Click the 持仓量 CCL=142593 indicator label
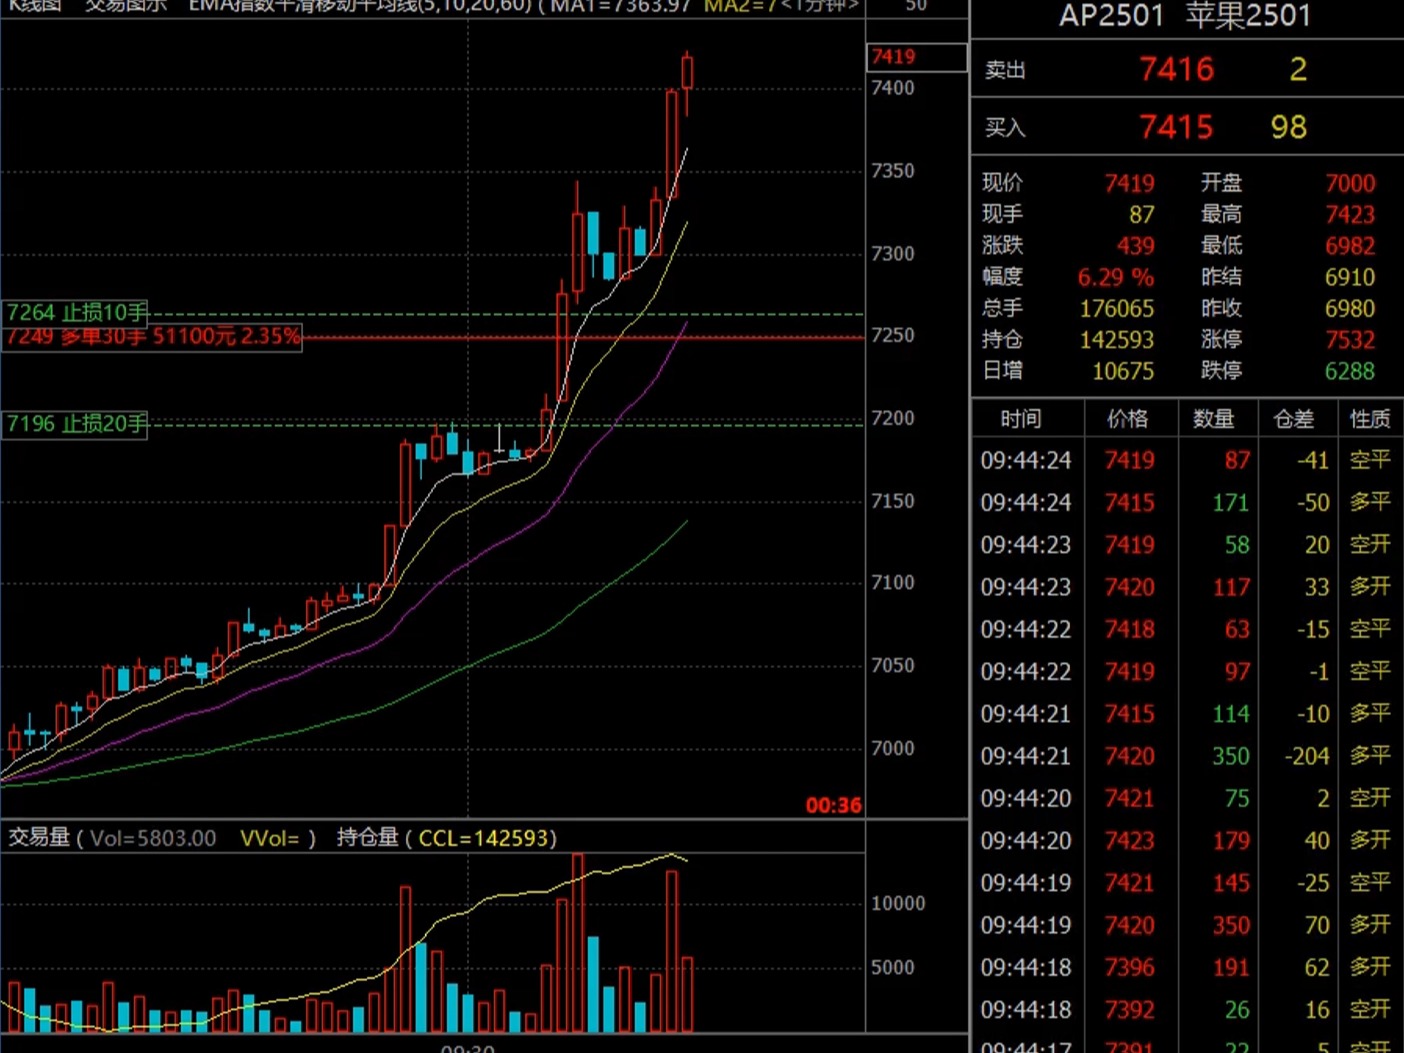The width and height of the screenshot is (1404, 1053). point(447,837)
